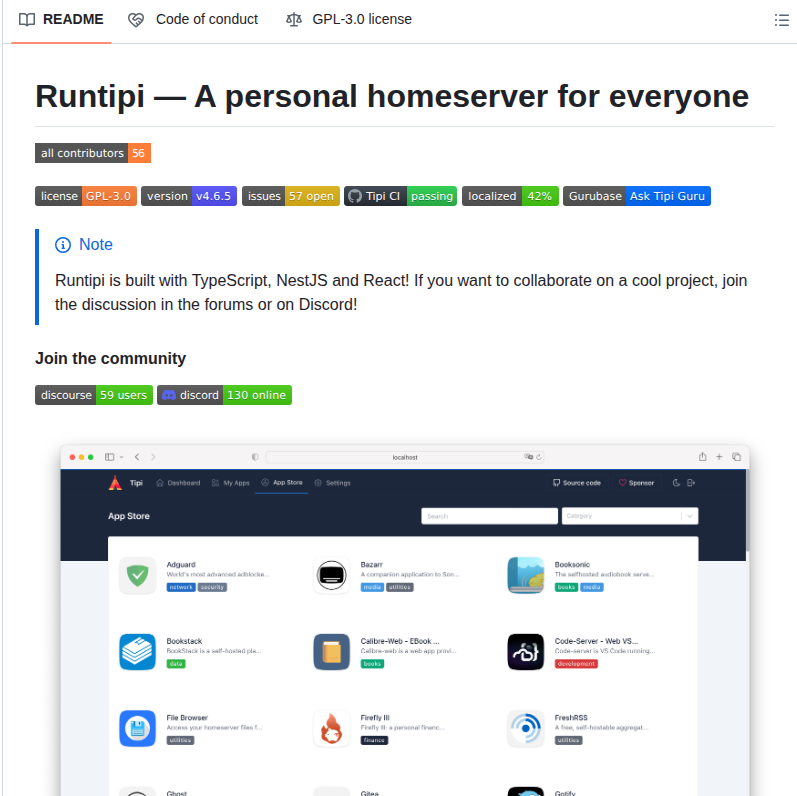Toggle dark mode moon icon
This screenshot has height=796, width=797.
tap(676, 483)
